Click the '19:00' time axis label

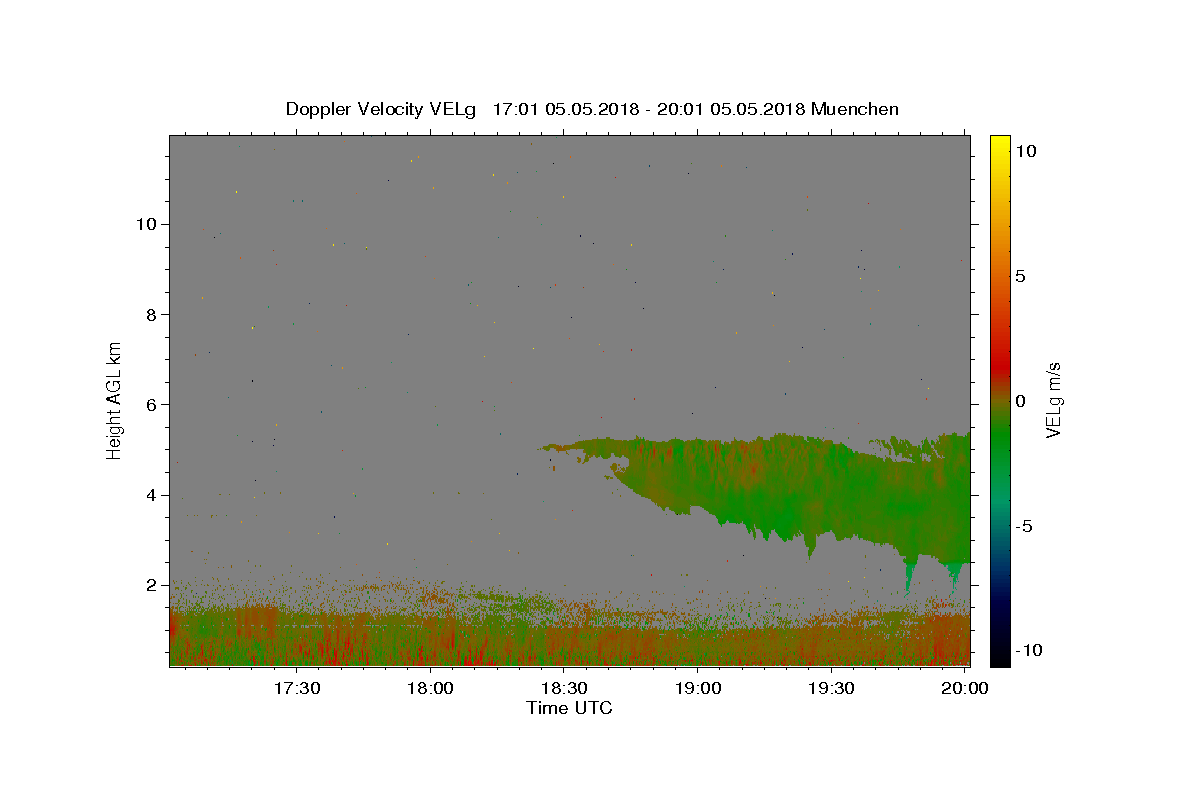click(x=698, y=689)
